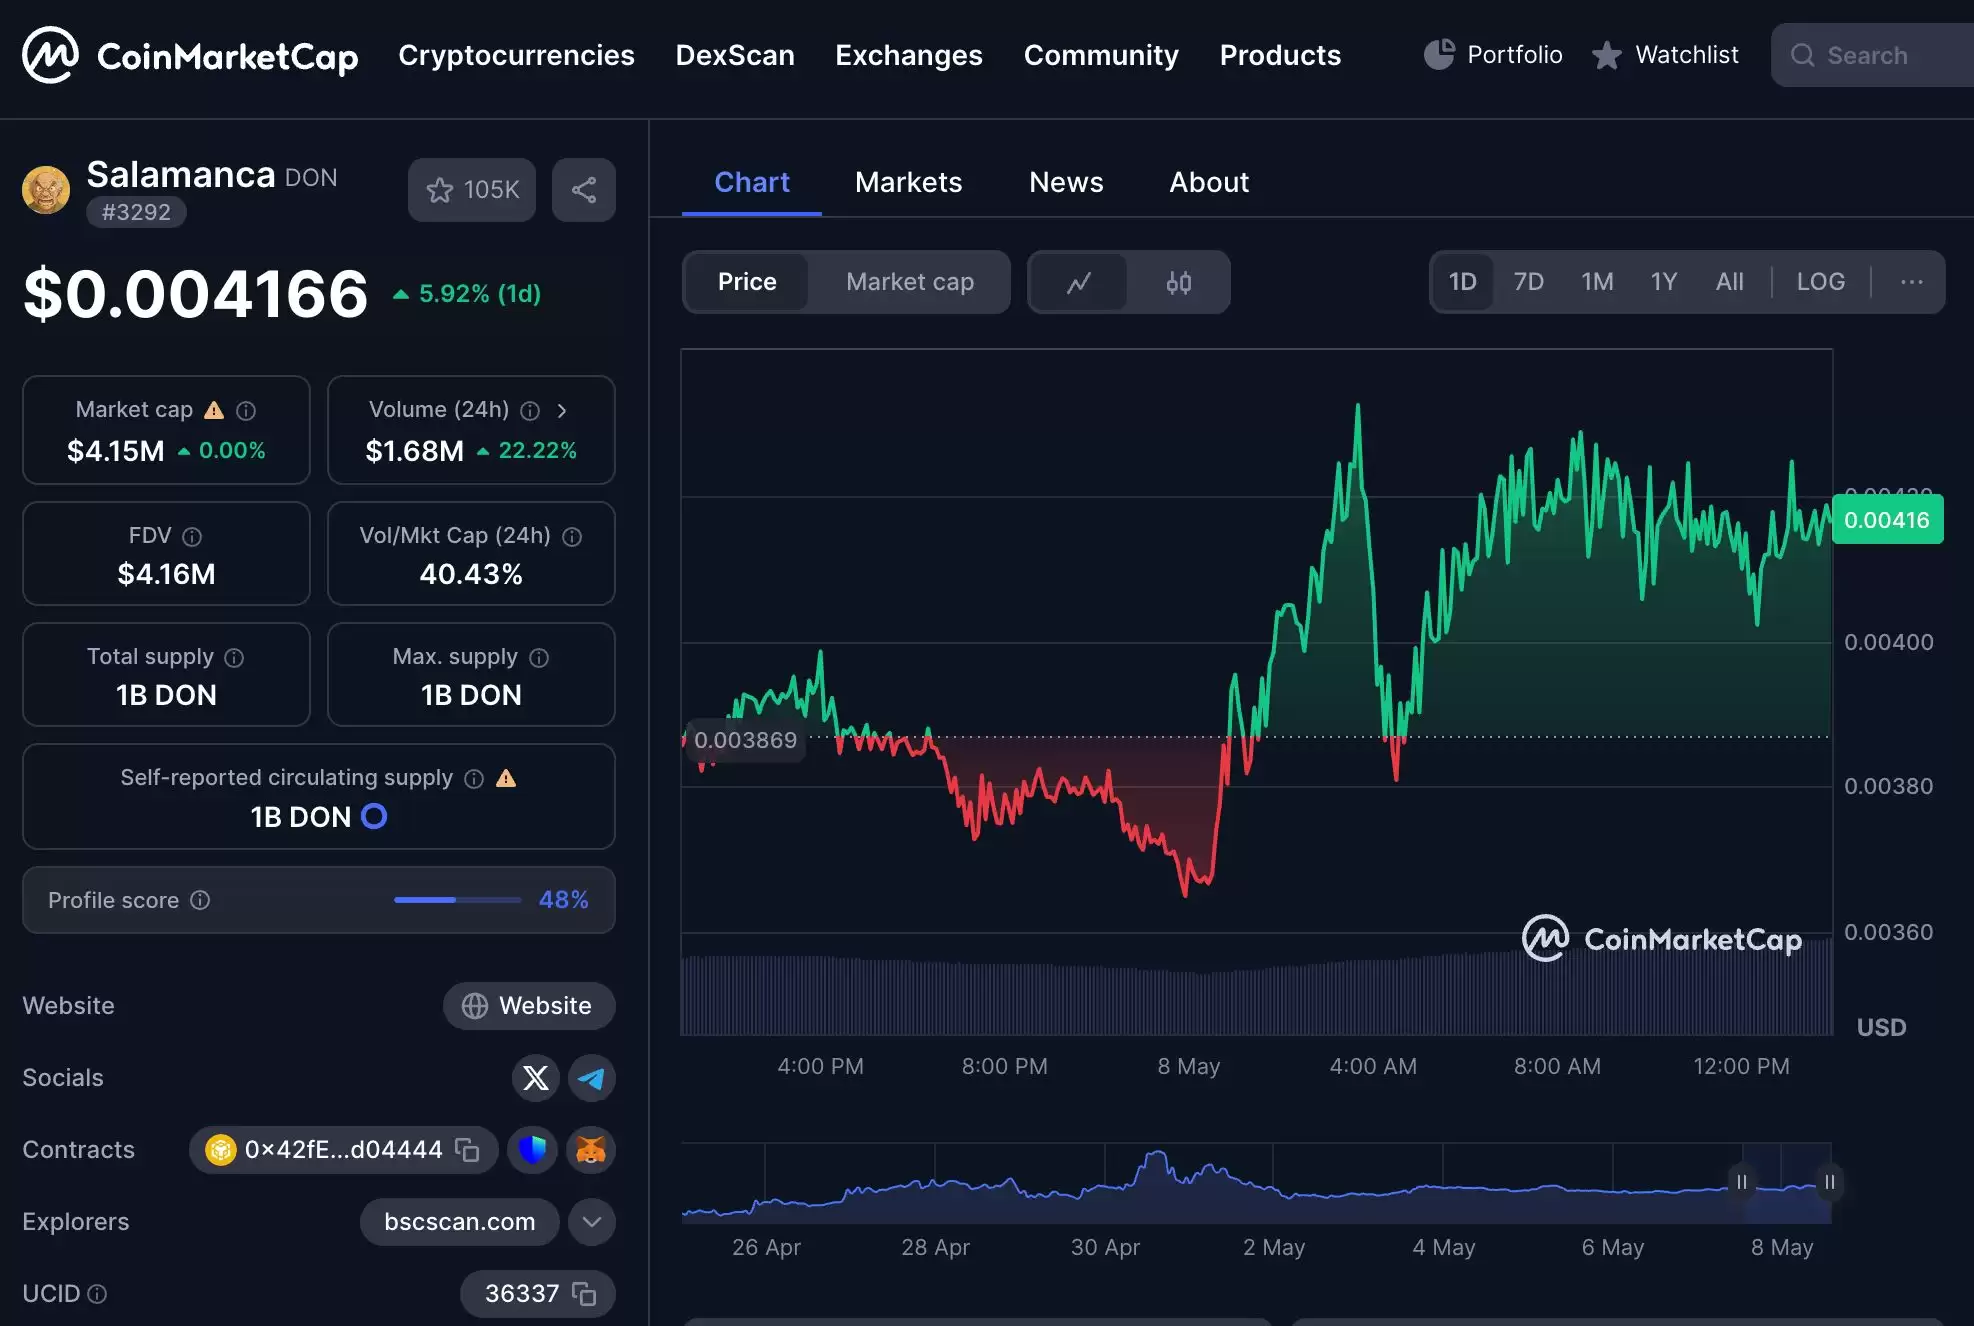
Task: Expand Volume (24h) details chevron
Action: coord(562,410)
